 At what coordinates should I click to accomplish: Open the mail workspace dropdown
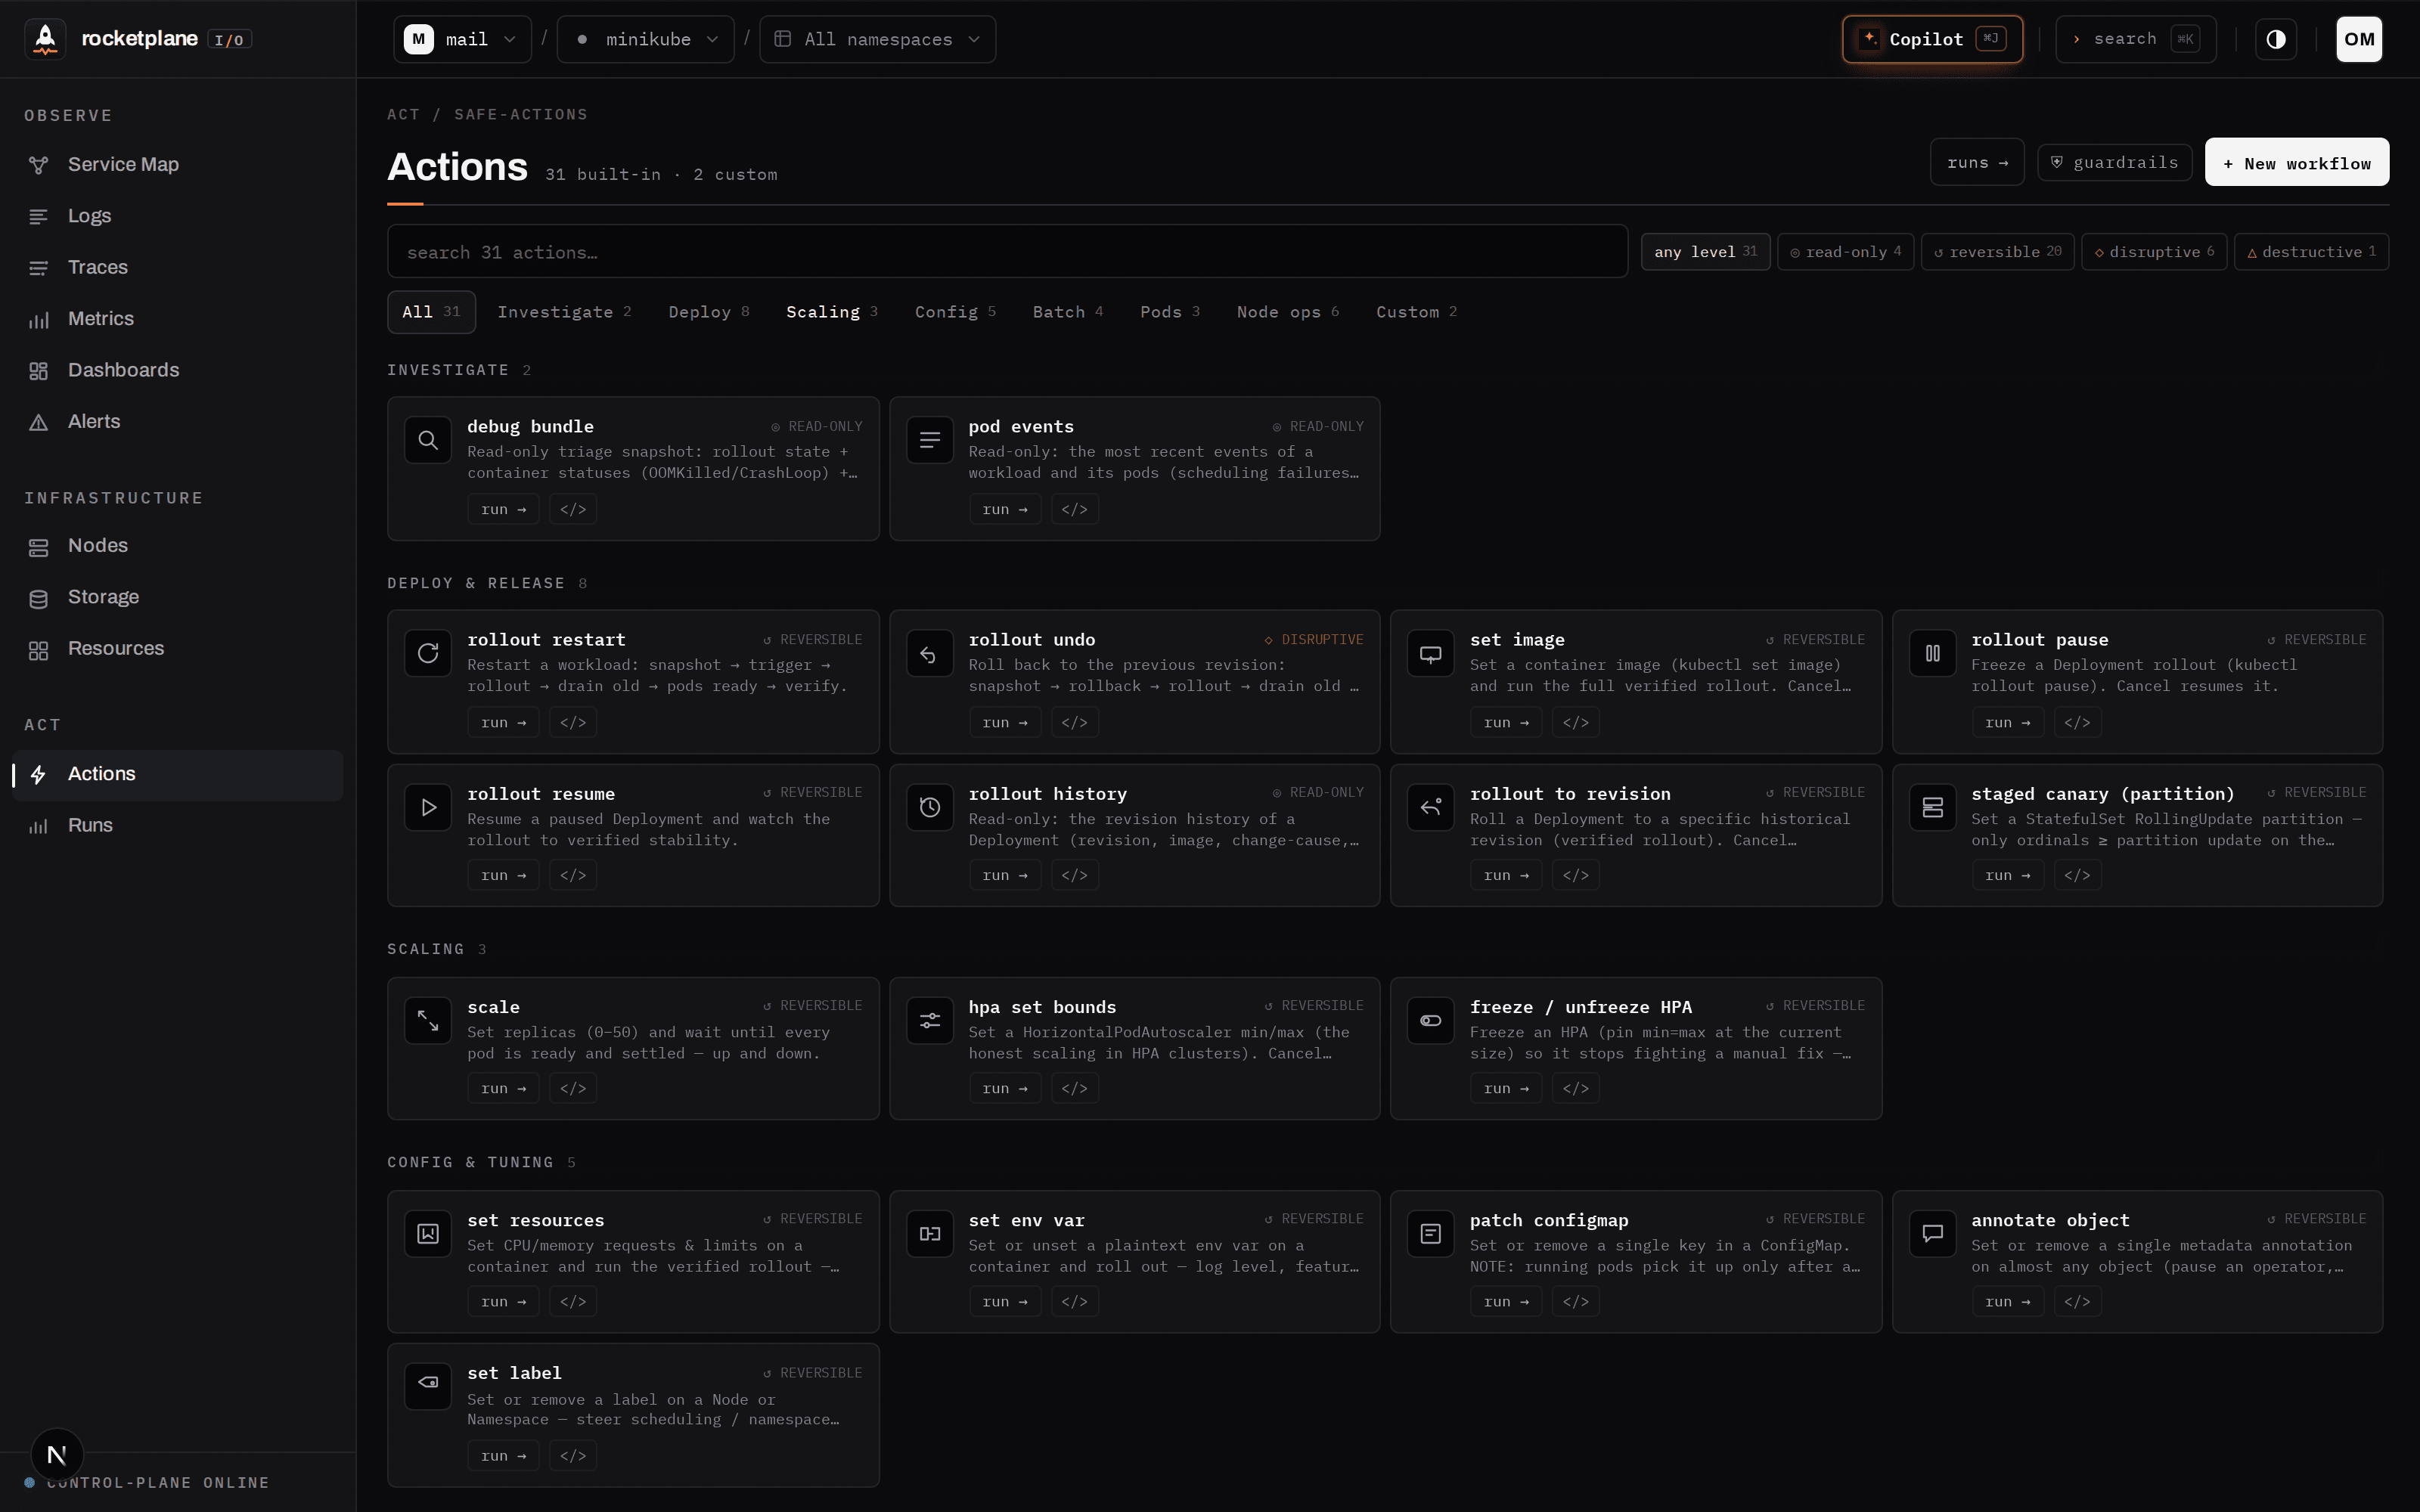coord(462,39)
